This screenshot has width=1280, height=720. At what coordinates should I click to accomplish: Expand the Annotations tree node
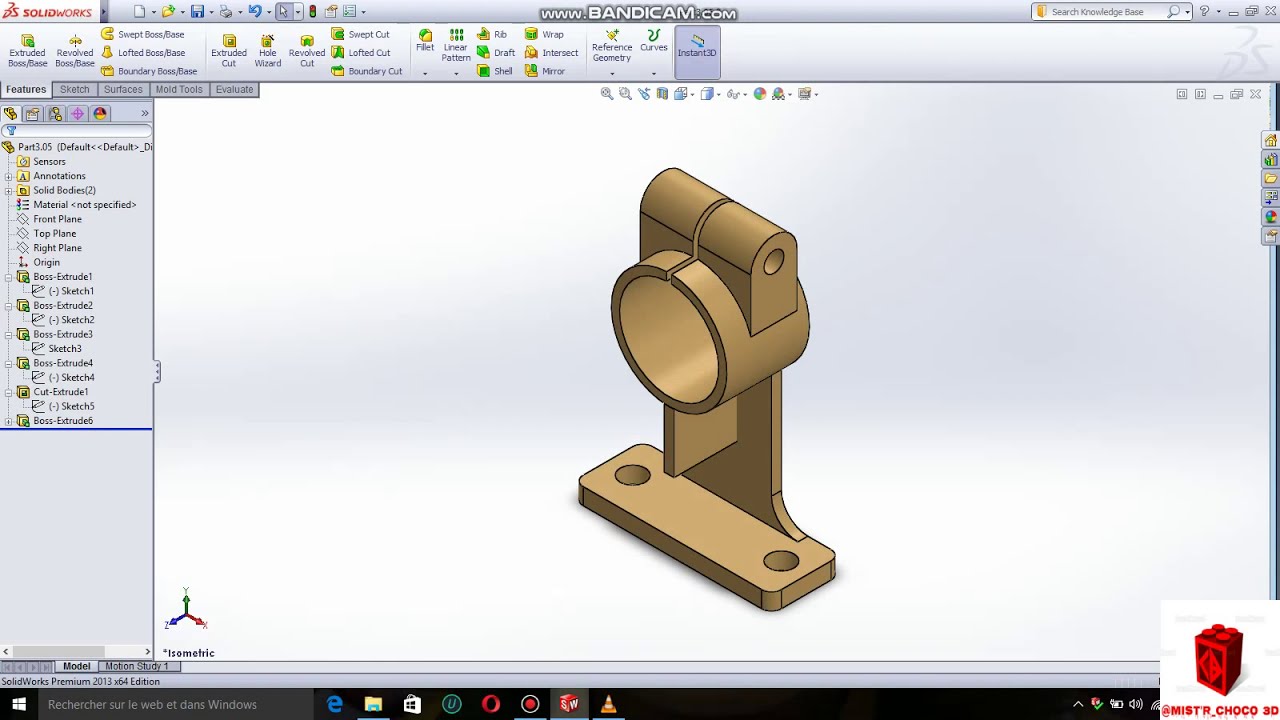[x=9, y=176]
